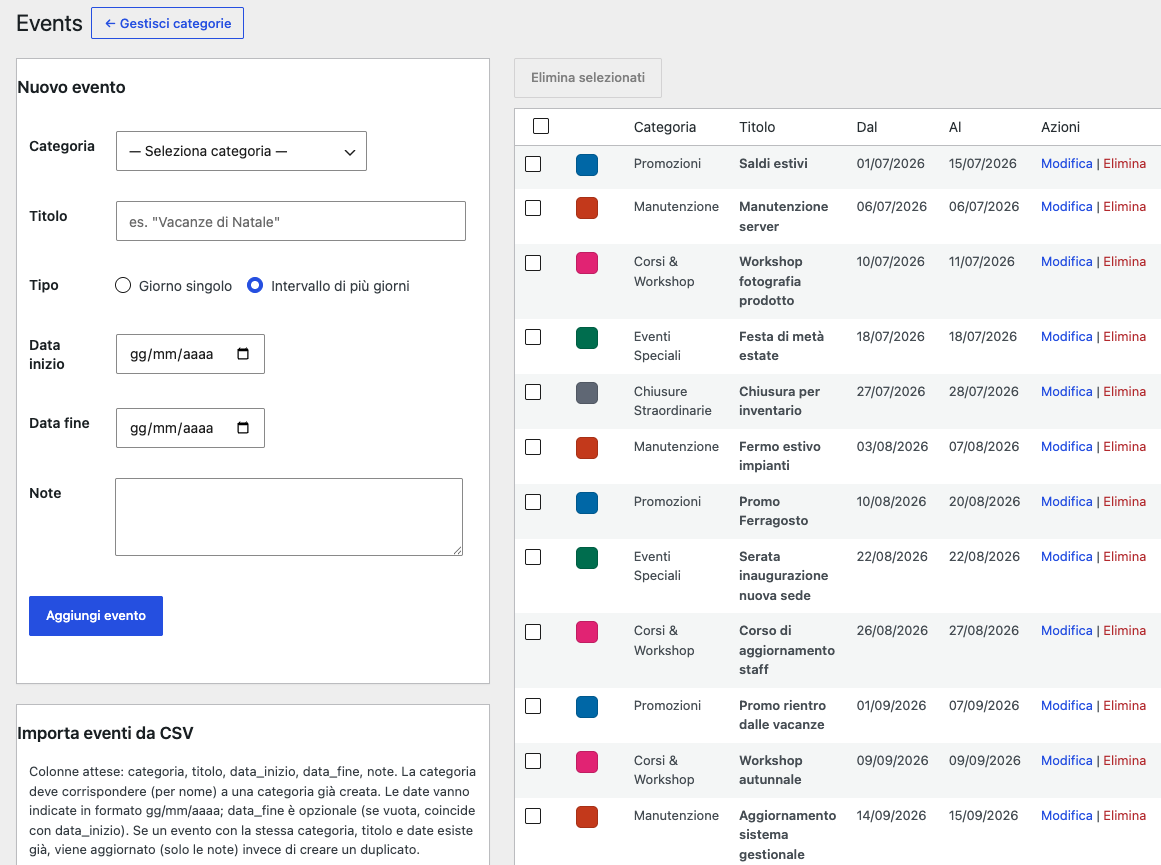Check the Festa di metà estate checkbox
The image size is (1161, 865).
pos(533,337)
